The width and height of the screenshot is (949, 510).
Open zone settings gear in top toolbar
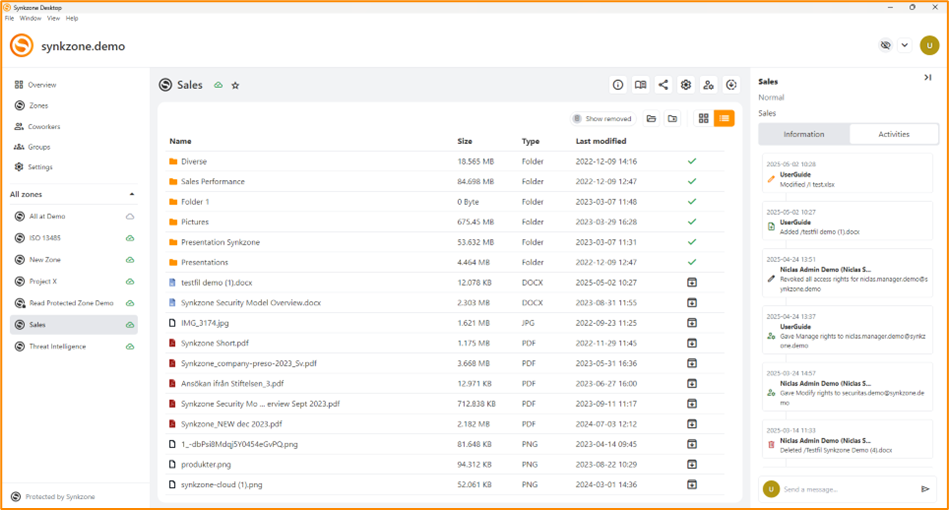[686, 86]
